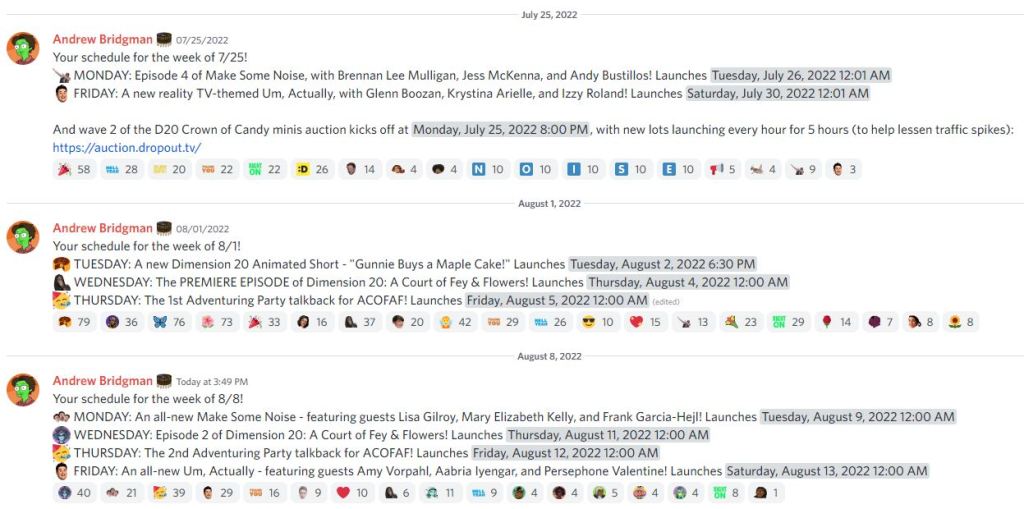Viewport: 1024px width, 509px height.
Task: Click the blue butterfly reaction with 76
Action: click(x=170, y=322)
